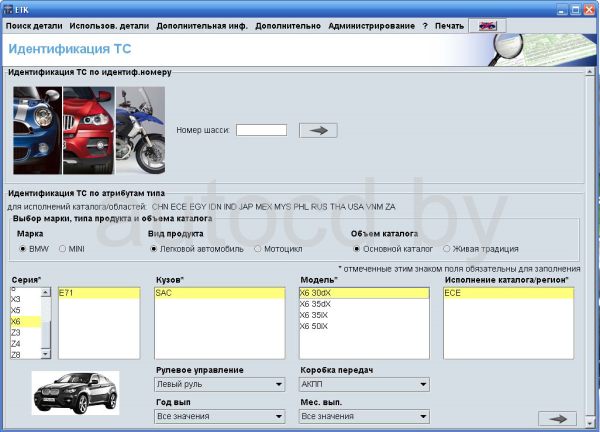Open Рулевое управление dropdown

click(220, 384)
